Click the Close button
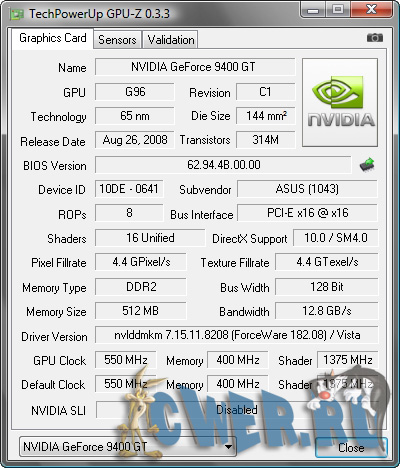The image size is (400, 468). [x=351, y=447]
